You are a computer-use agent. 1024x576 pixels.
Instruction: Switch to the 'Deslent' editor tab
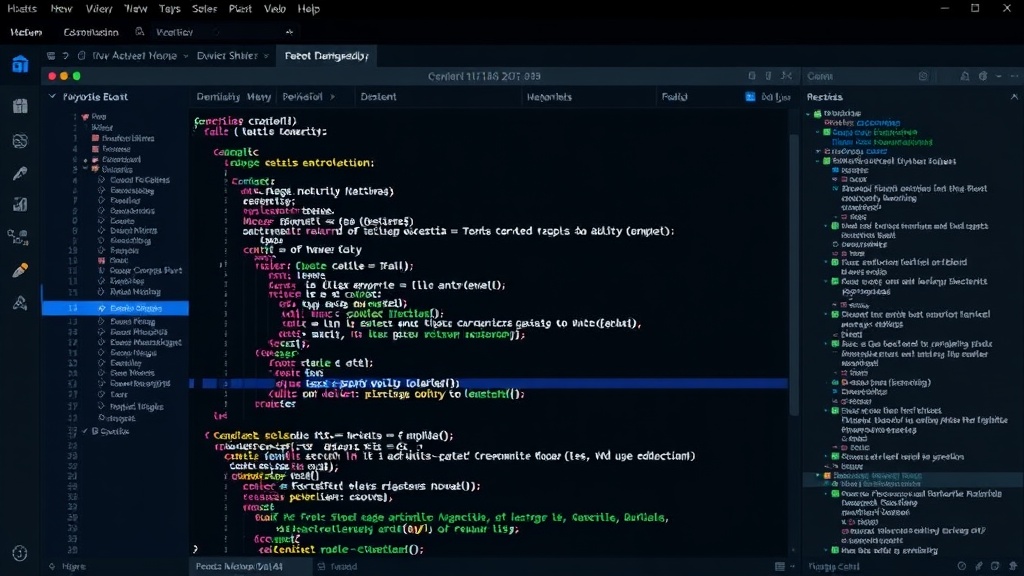[378, 97]
